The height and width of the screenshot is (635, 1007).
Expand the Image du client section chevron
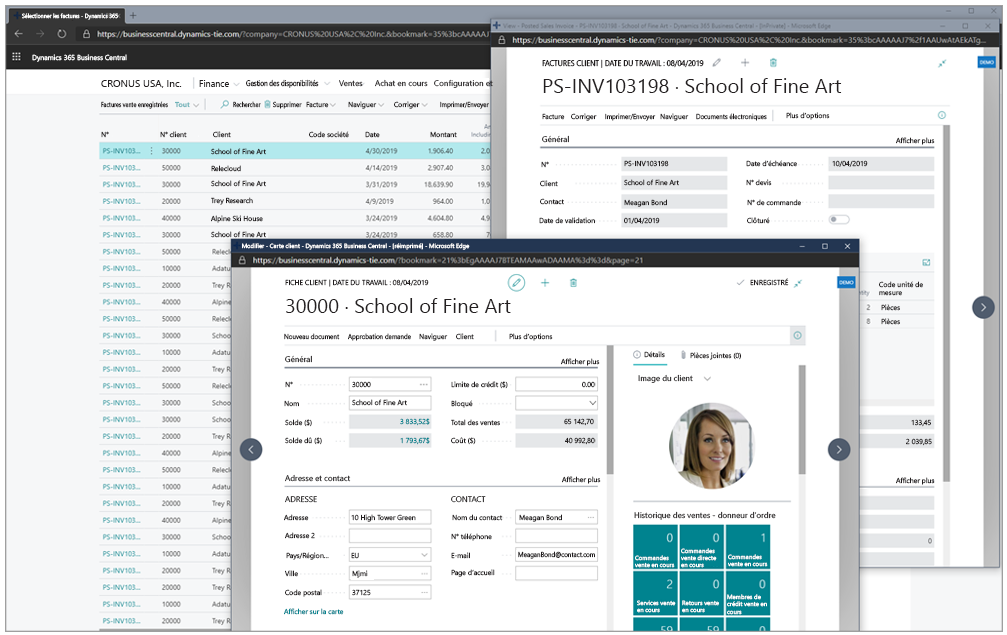pyautogui.click(x=707, y=379)
